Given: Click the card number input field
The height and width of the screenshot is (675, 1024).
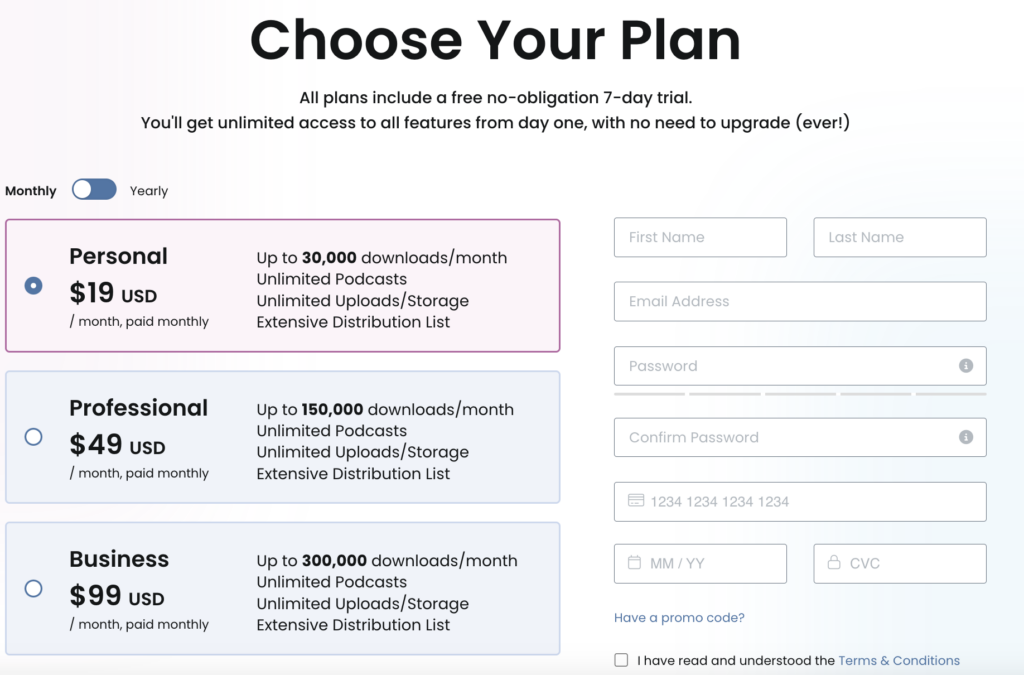Looking at the screenshot, I should [800, 501].
